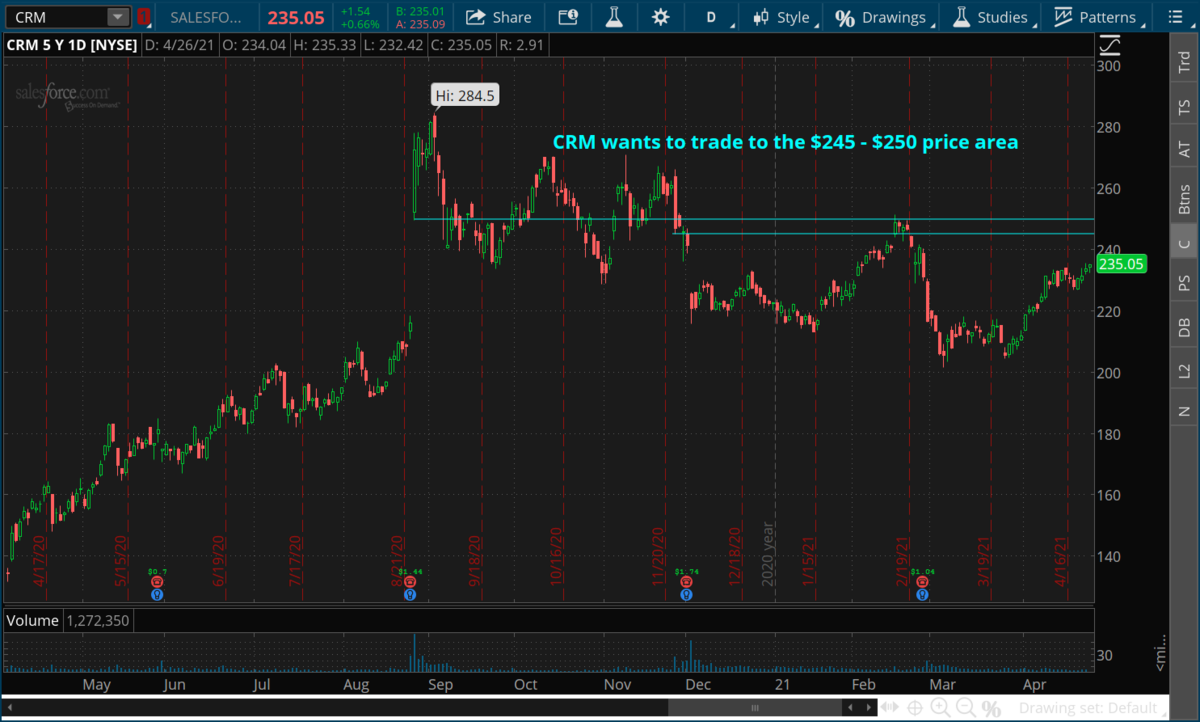Click the 'CRM 5 Y 1D [NYSE]' chart title

71,45
